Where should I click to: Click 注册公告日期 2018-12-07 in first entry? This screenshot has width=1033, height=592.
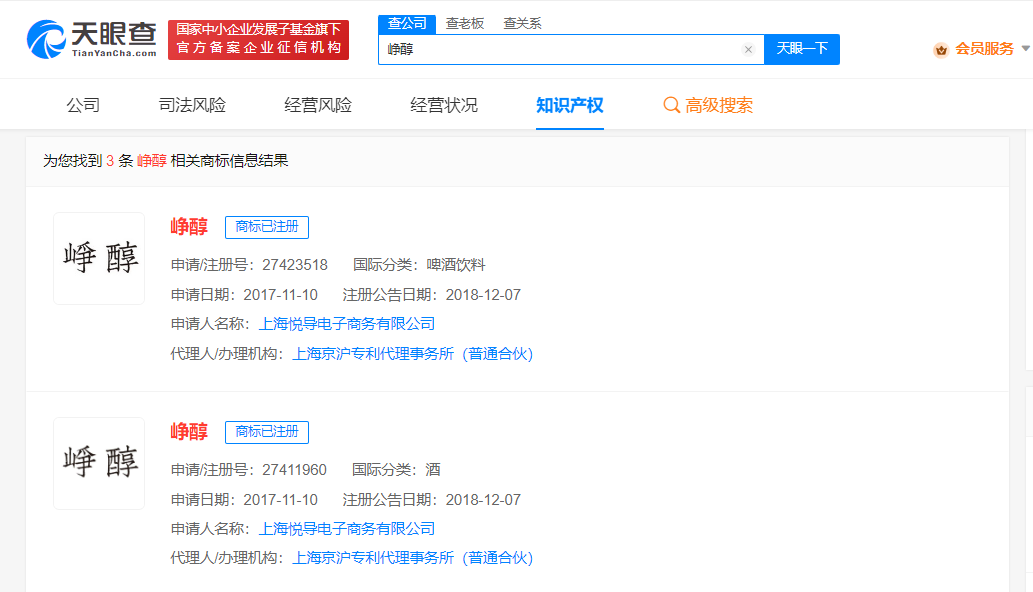pos(432,295)
